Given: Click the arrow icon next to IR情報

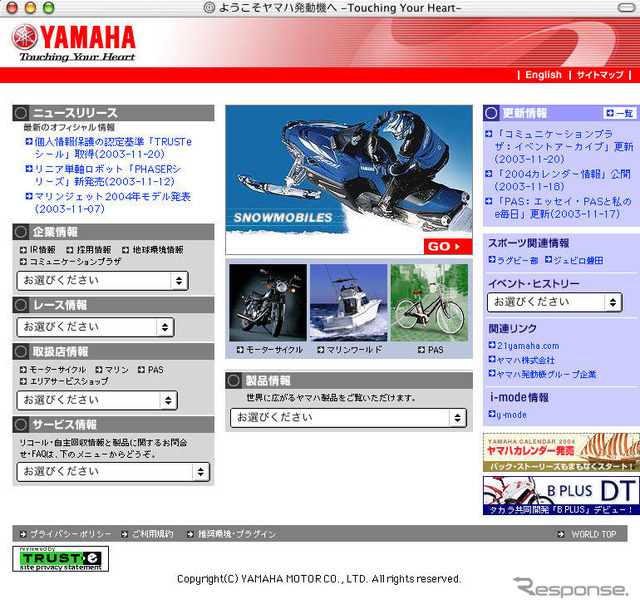Looking at the screenshot, I should pyautogui.click(x=23, y=250).
